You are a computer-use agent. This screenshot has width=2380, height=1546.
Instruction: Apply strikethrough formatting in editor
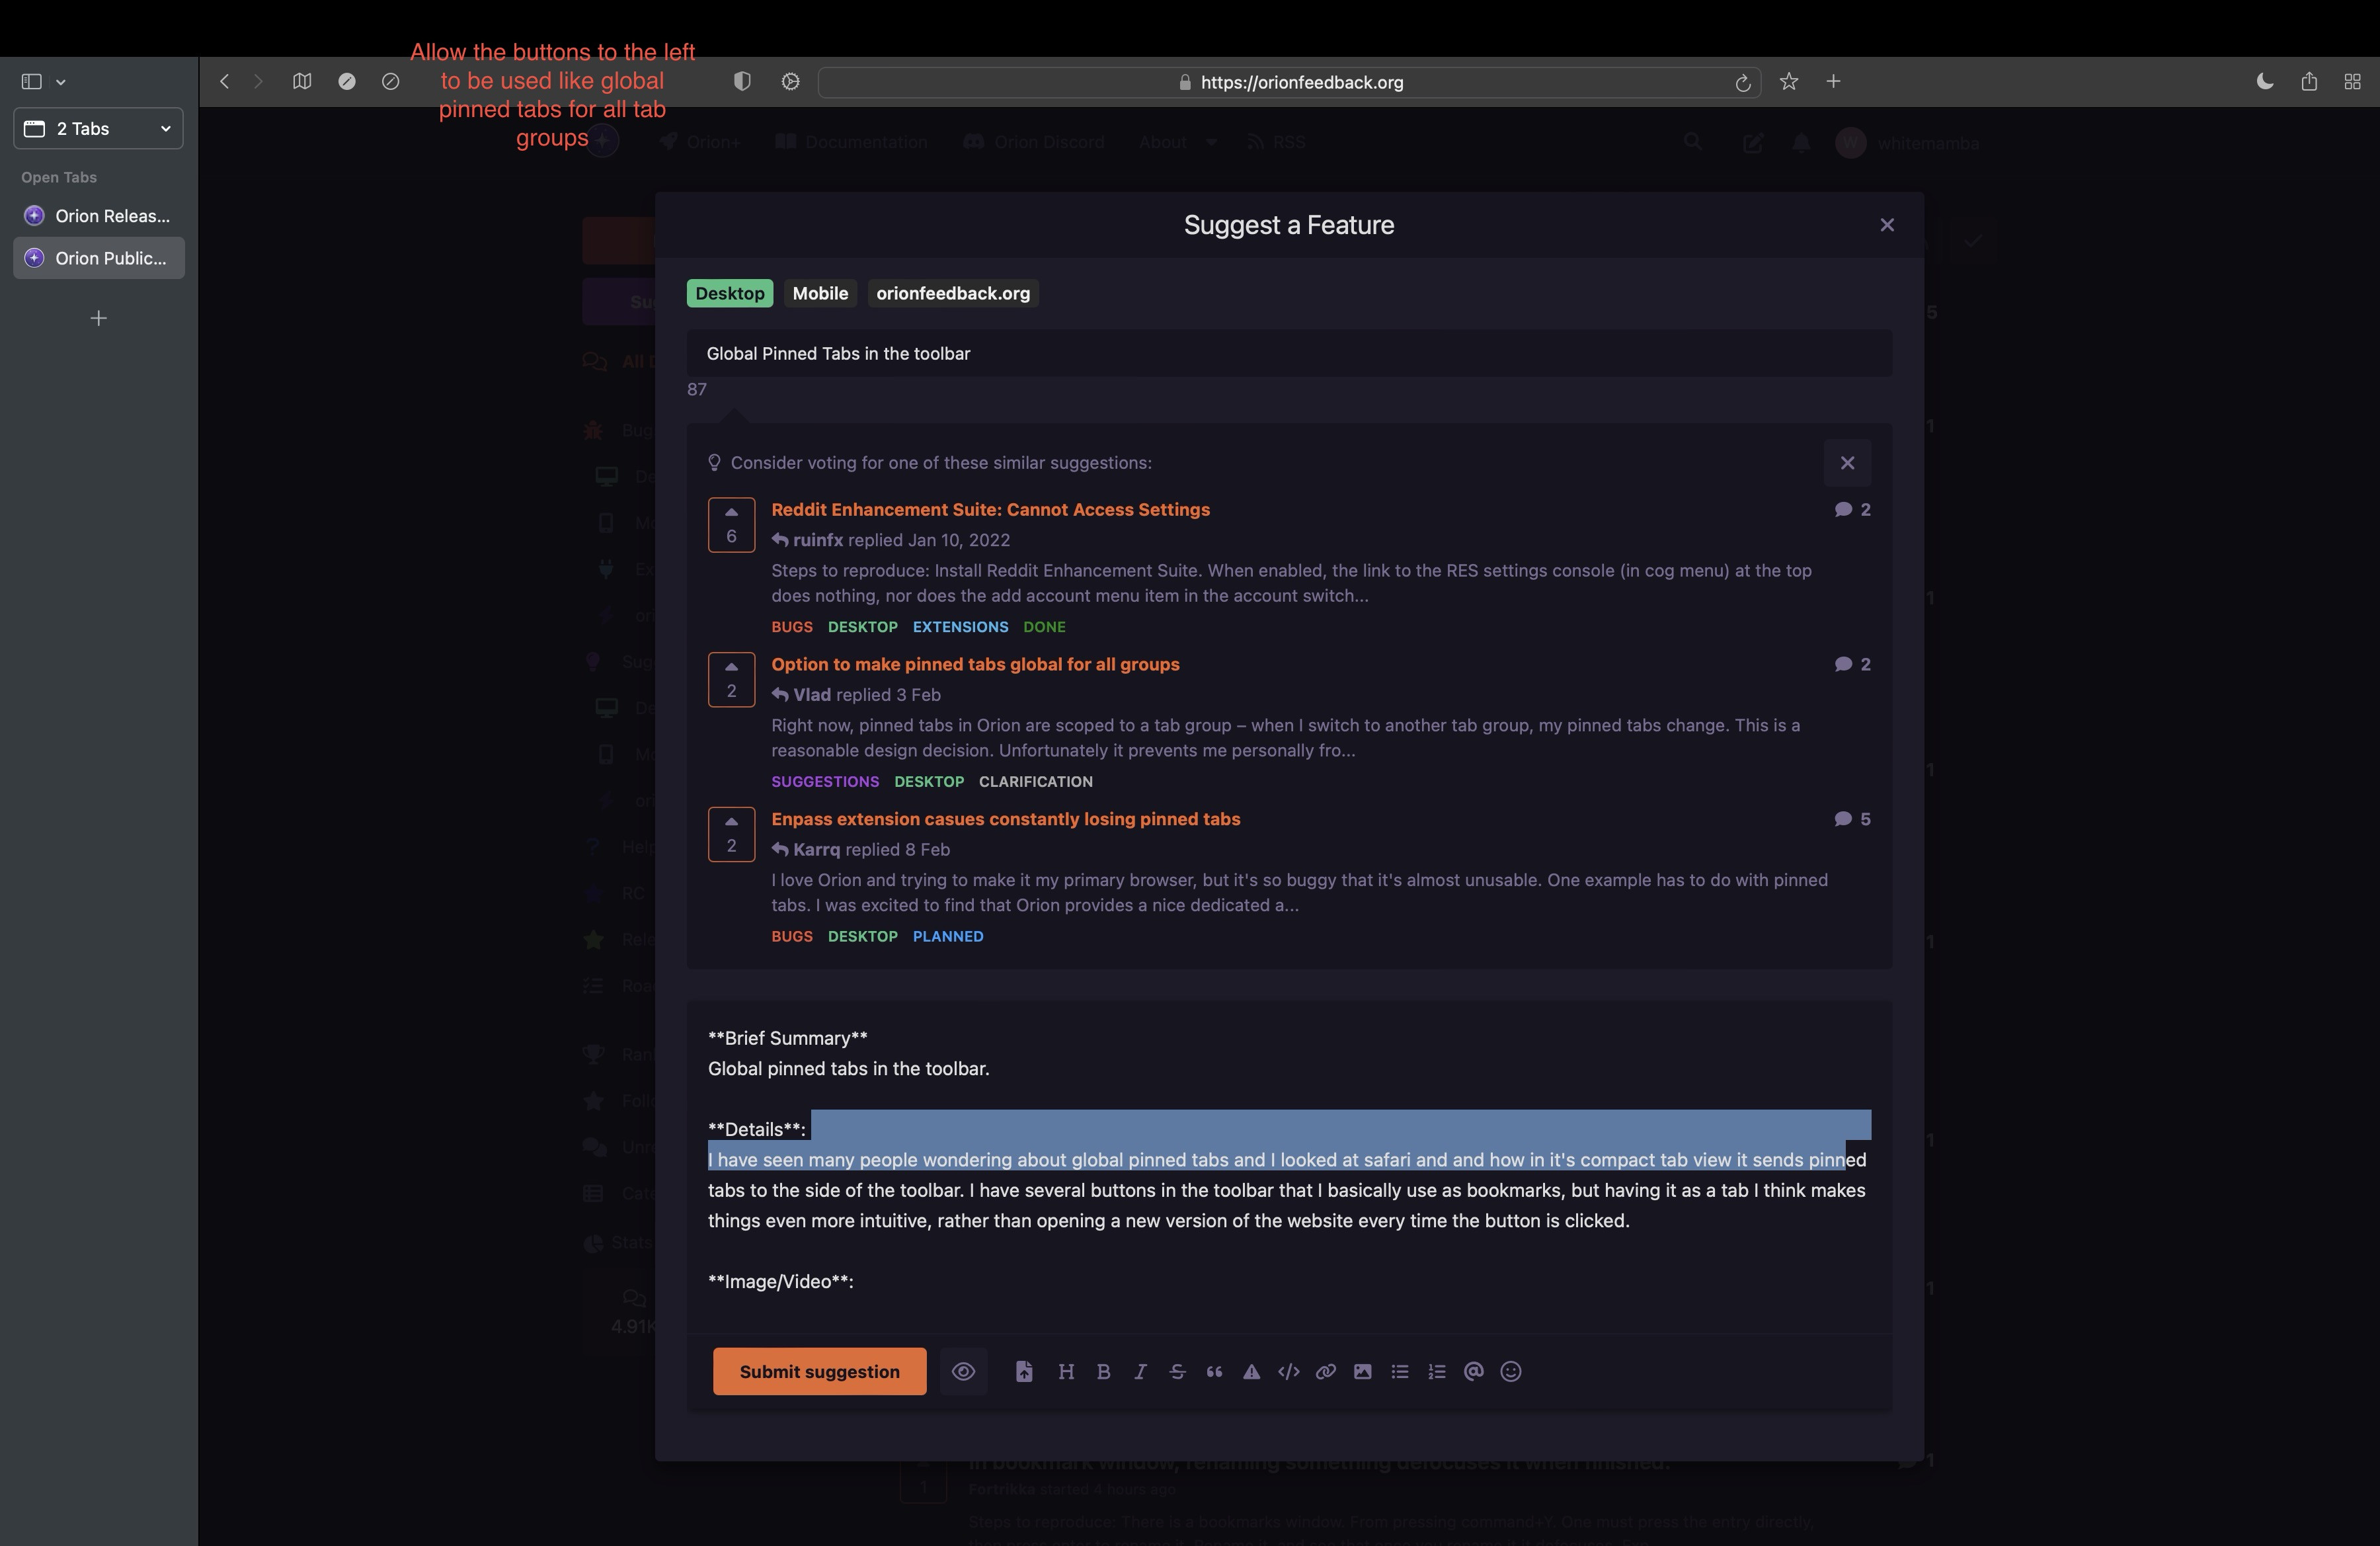pos(1177,1372)
